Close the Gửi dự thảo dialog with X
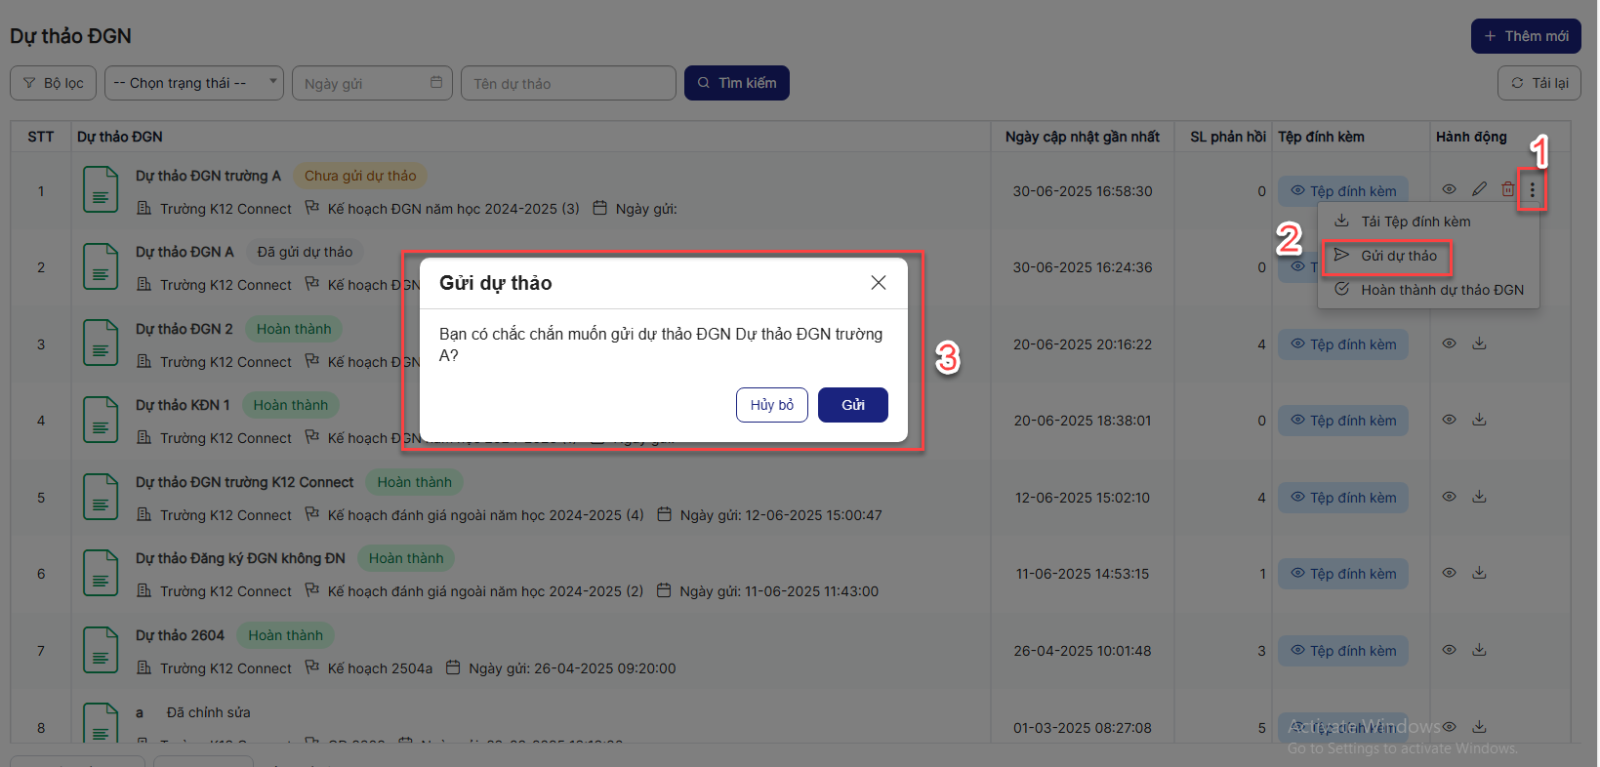1600x767 pixels. [878, 283]
